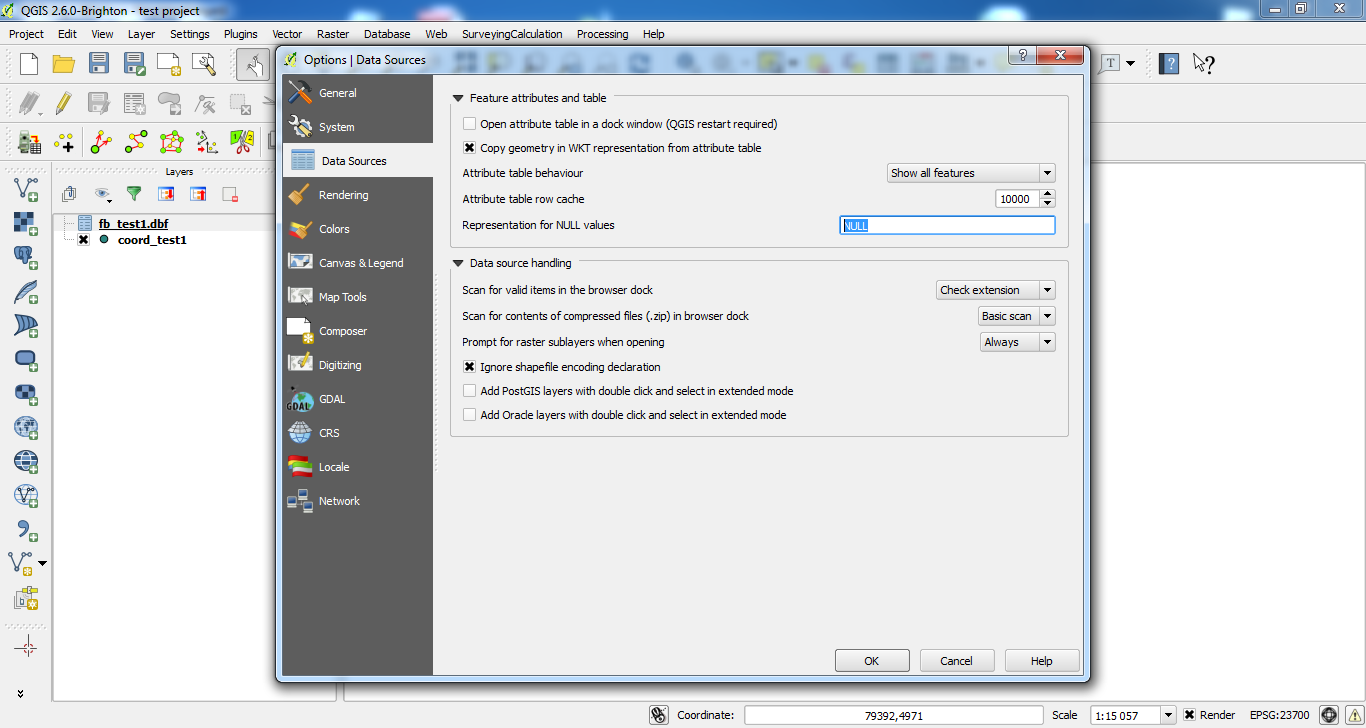Click the Save project toolbar icon
Image resolution: width=1366 pixels, height=728 pixels.
98,64
